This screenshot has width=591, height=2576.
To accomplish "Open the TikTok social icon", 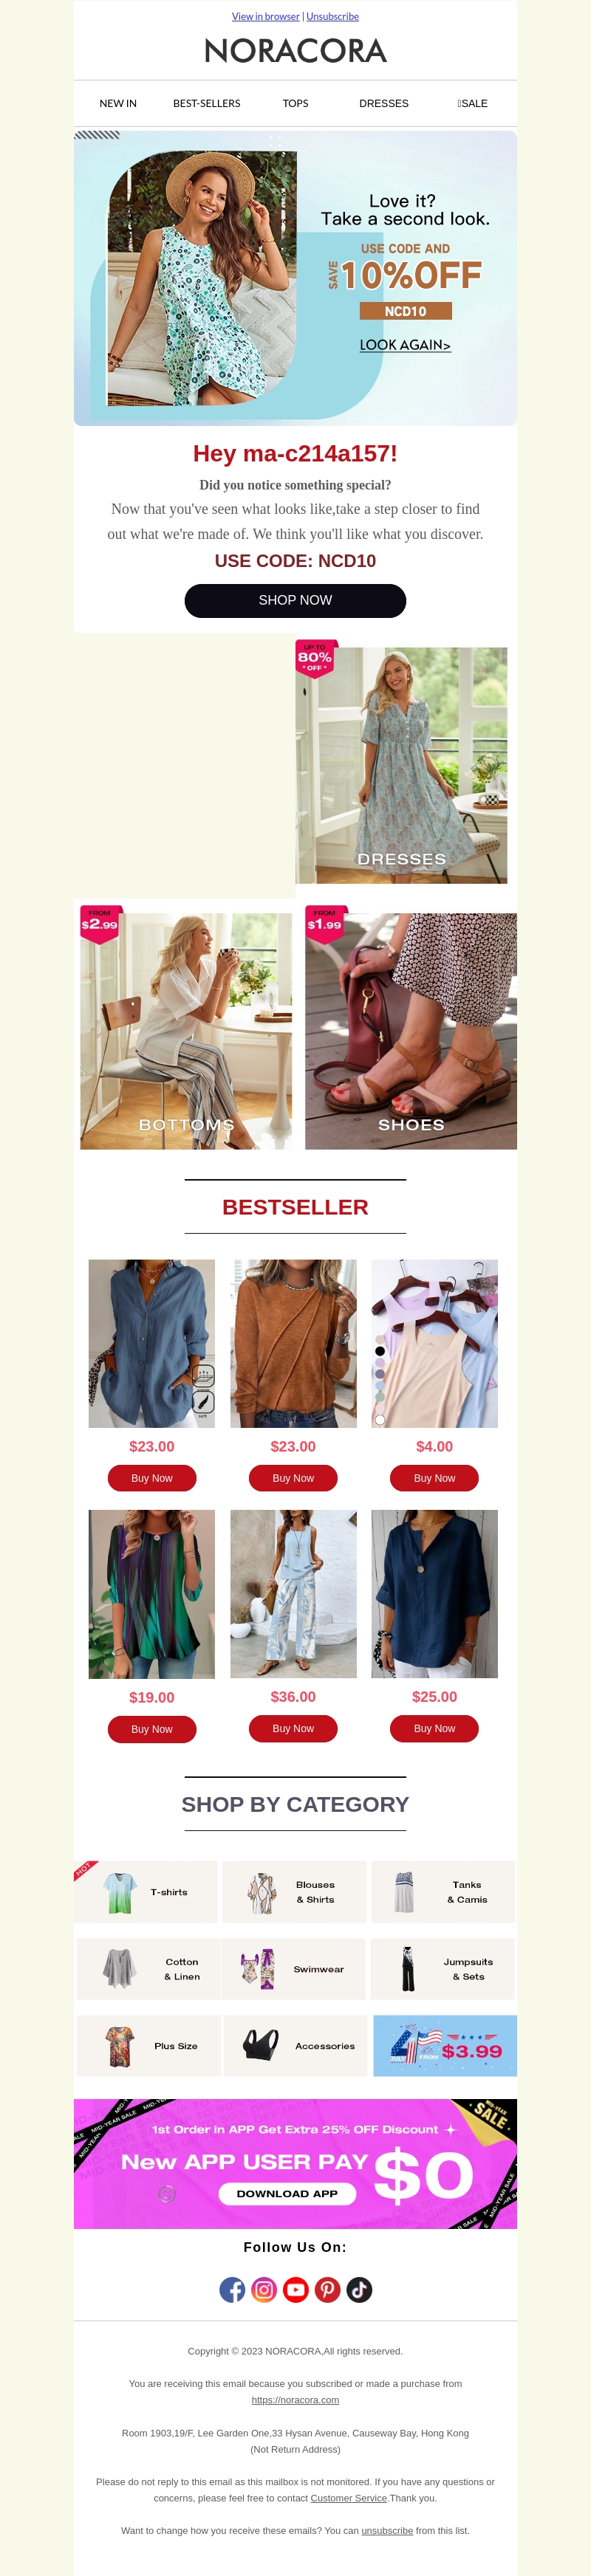I will (x=360, y=2289).
